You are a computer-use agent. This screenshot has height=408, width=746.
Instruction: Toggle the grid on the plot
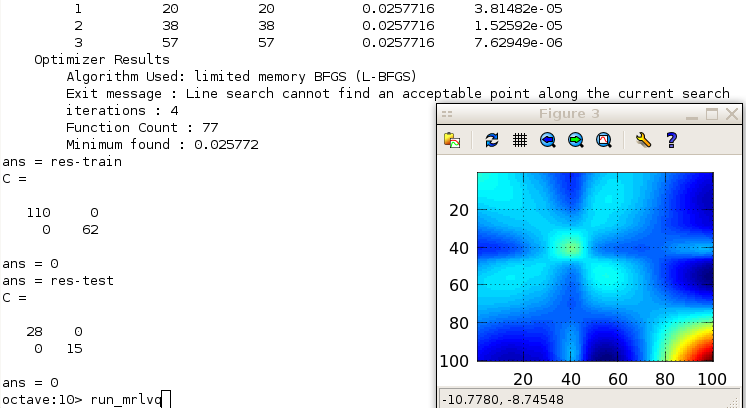pos(519,141)
